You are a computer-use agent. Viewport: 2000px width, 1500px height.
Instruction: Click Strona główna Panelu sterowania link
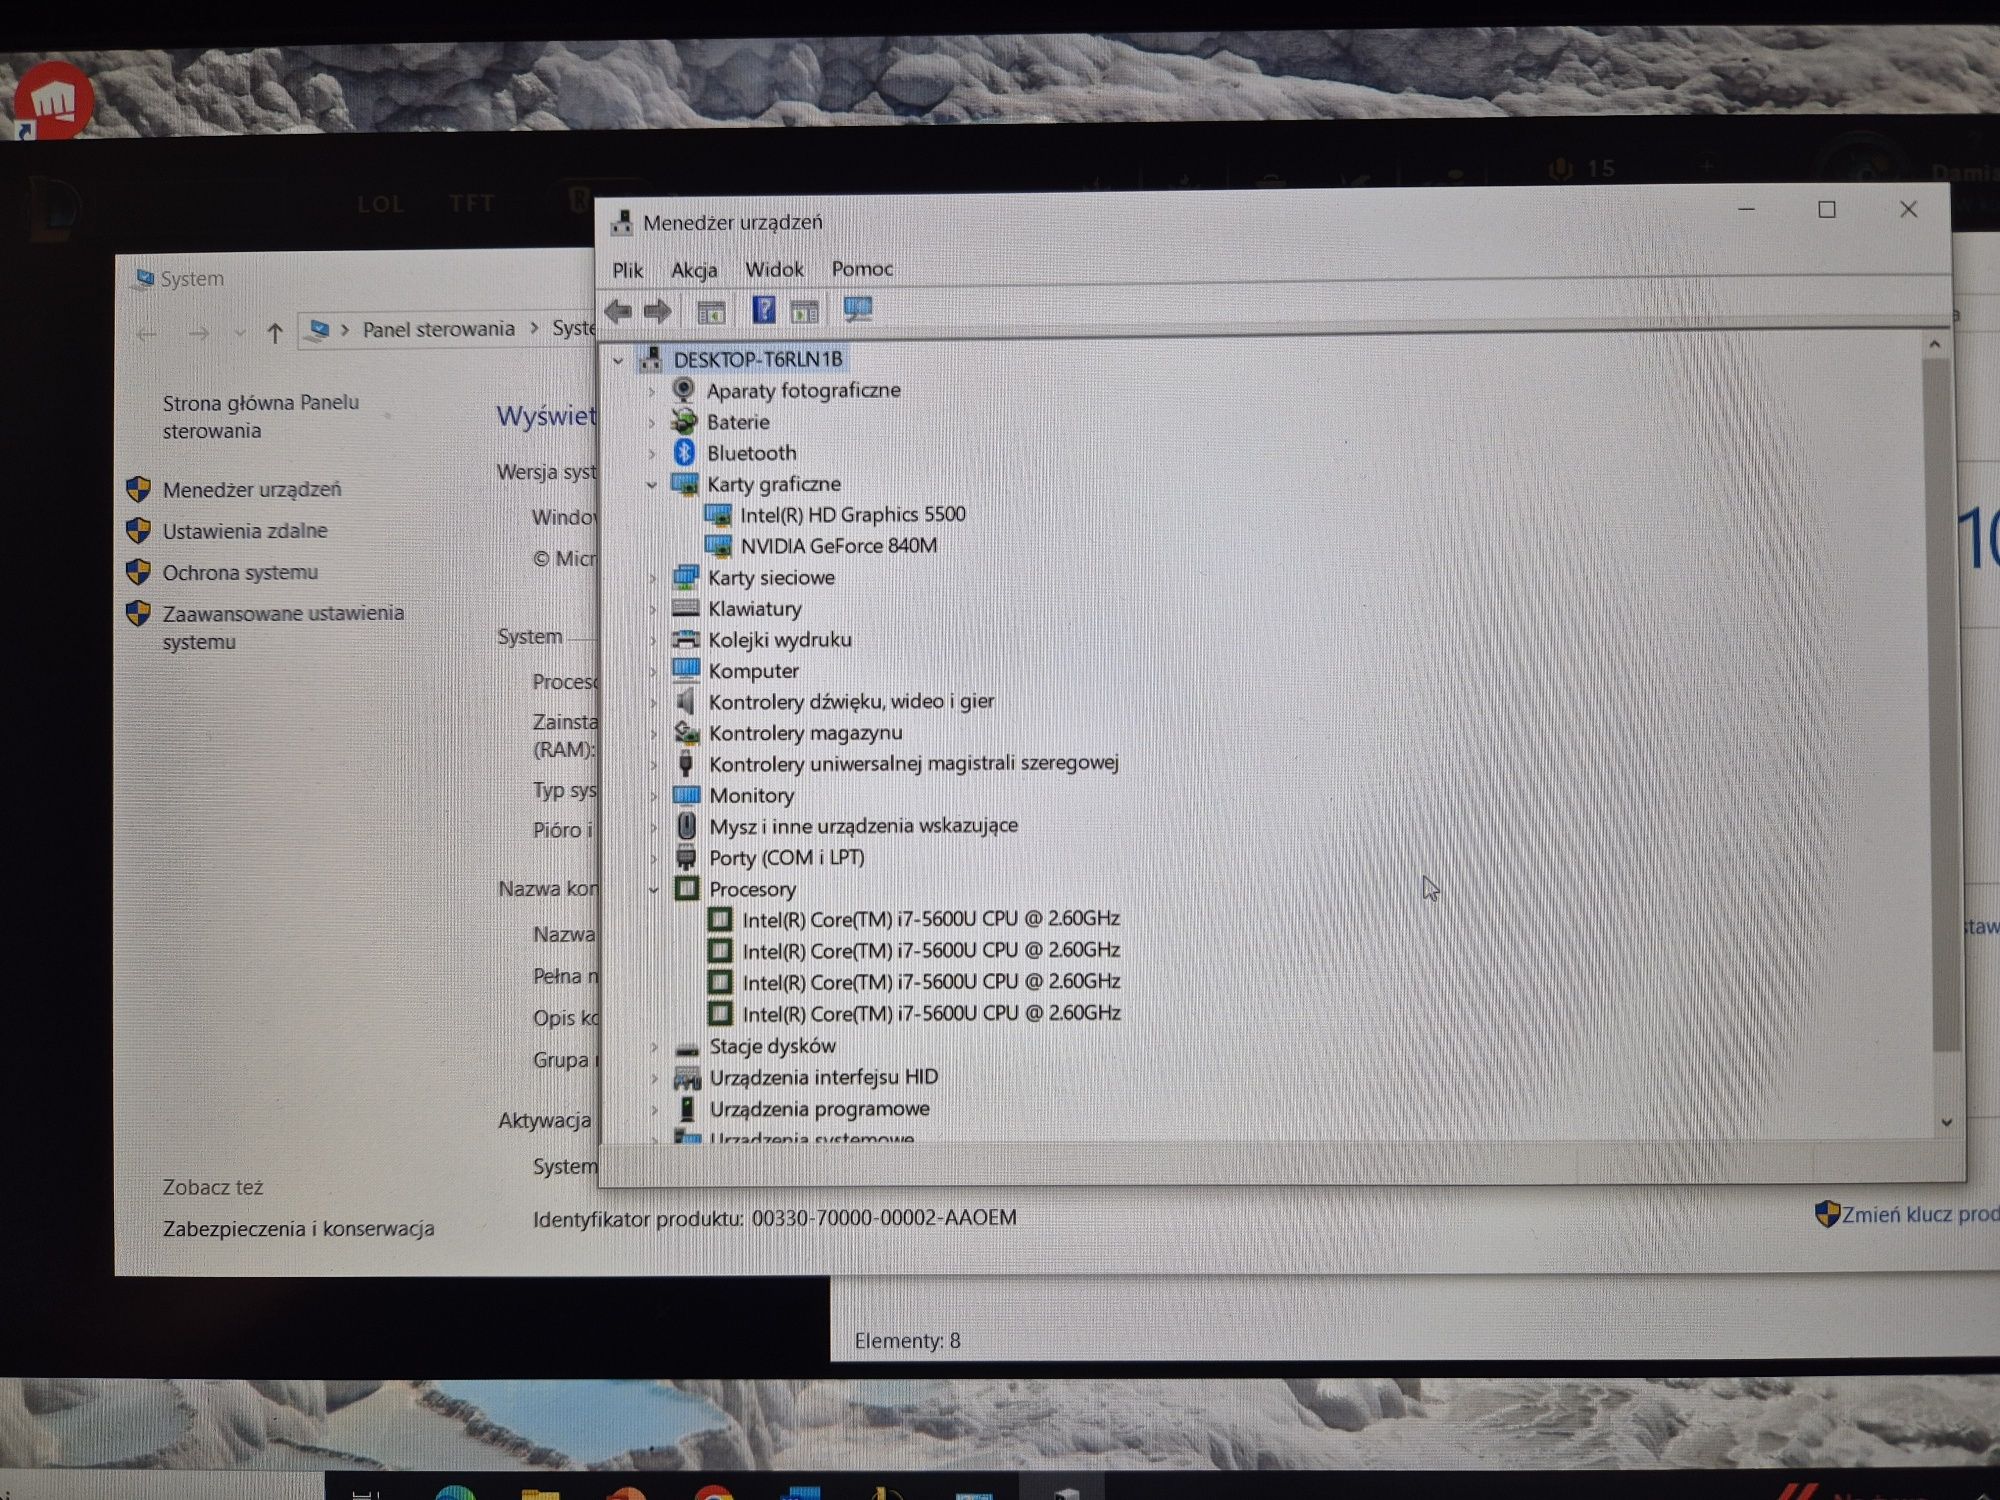[x=260, y=416]
